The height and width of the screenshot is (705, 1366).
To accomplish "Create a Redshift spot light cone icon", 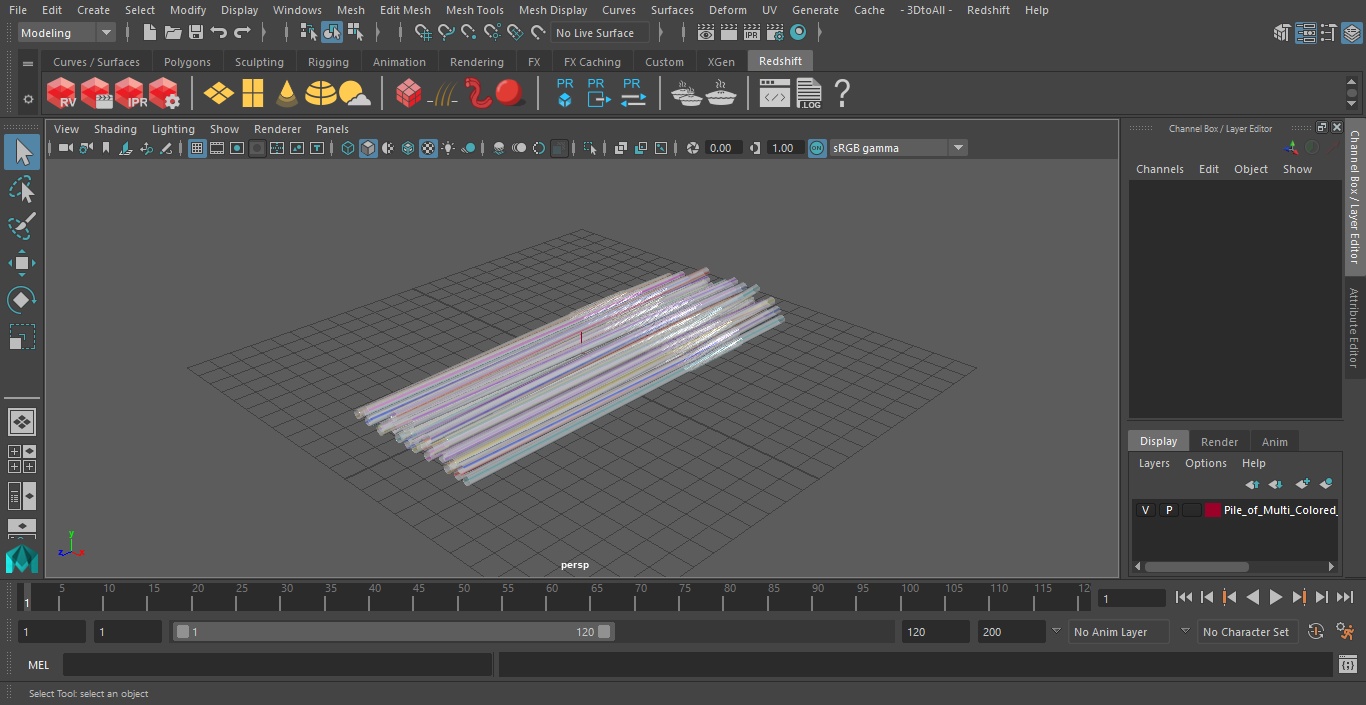I will 287,94.
